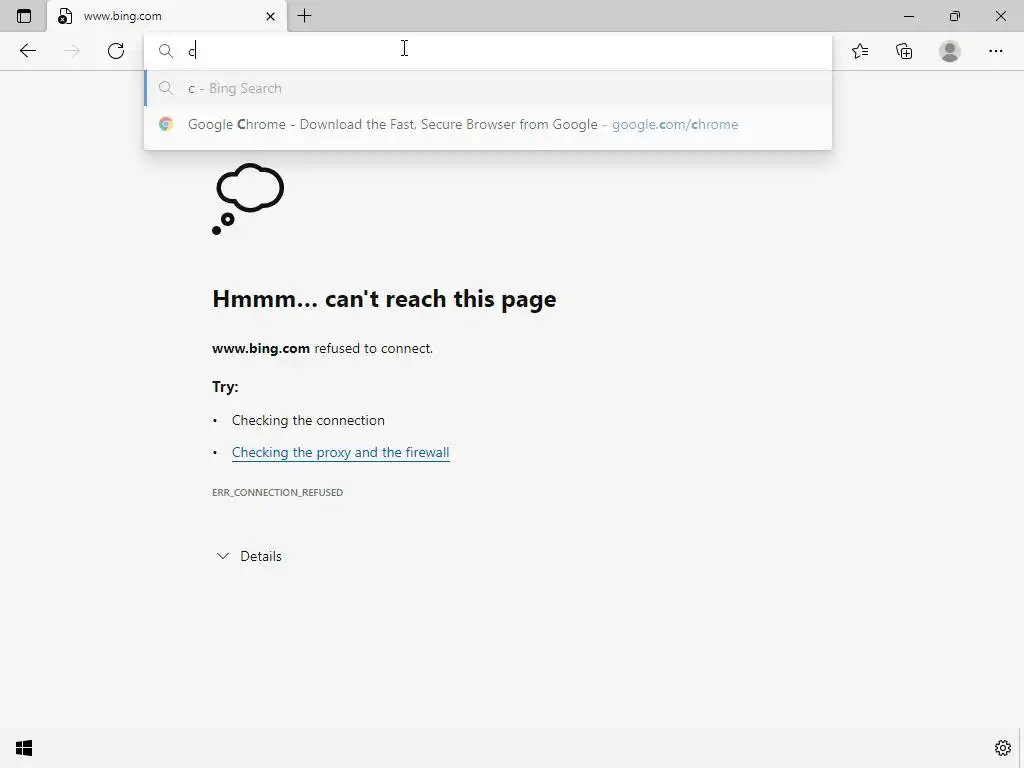
Task: Expand the Details section
Action: click(249, 556)
